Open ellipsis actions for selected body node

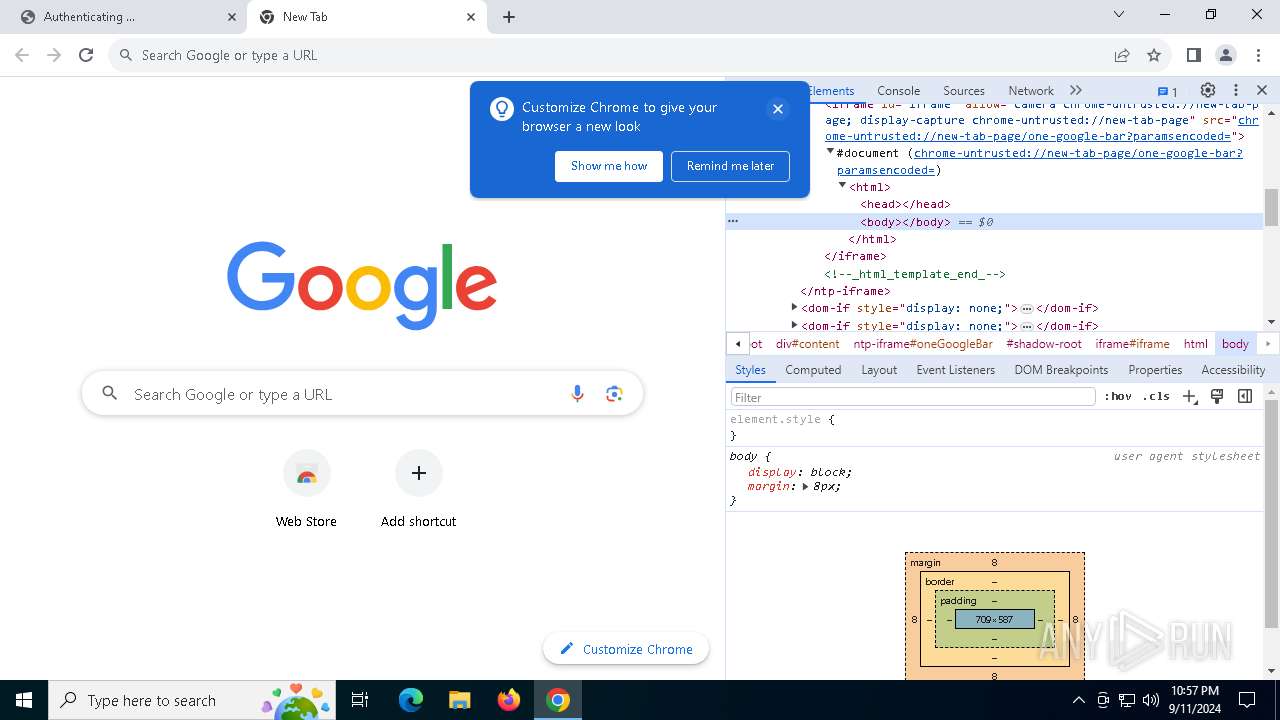point(733,221)
